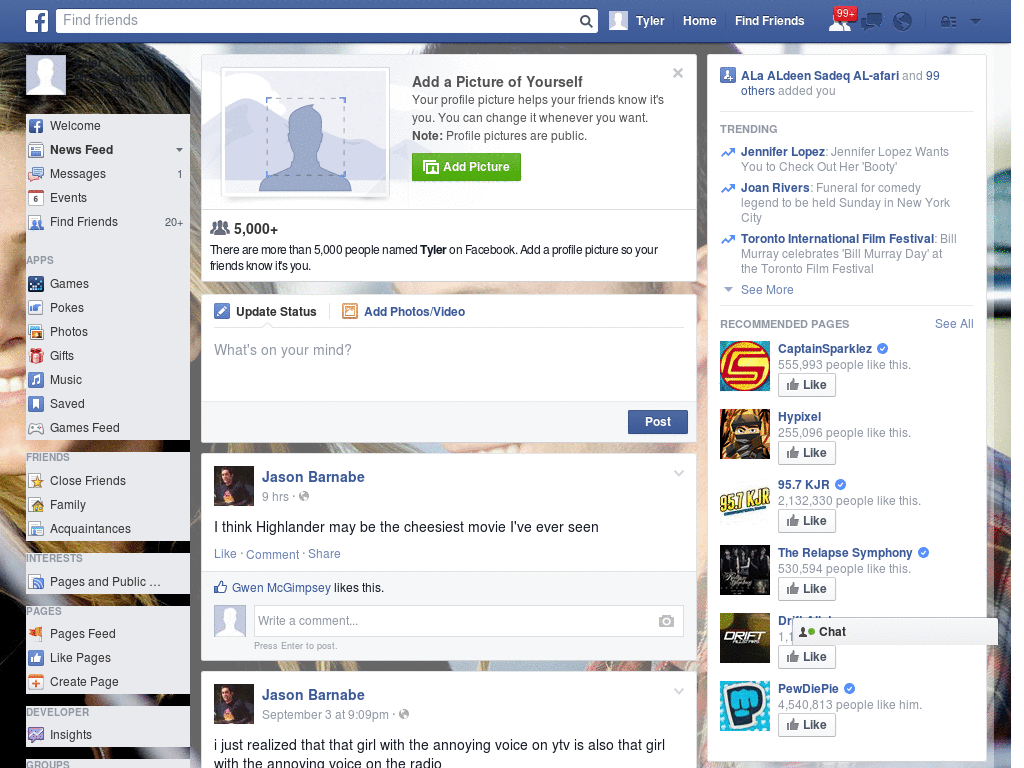
Task: Like The Relapse Symphony page
Action: (807, 589)
